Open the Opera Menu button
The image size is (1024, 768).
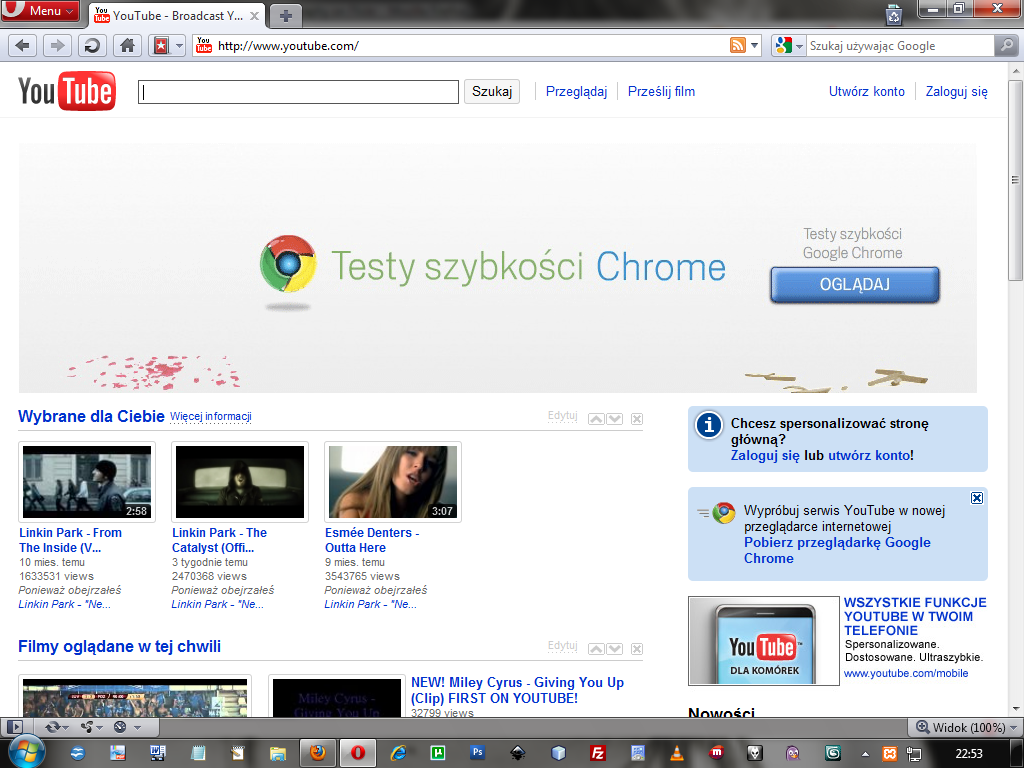40,11
